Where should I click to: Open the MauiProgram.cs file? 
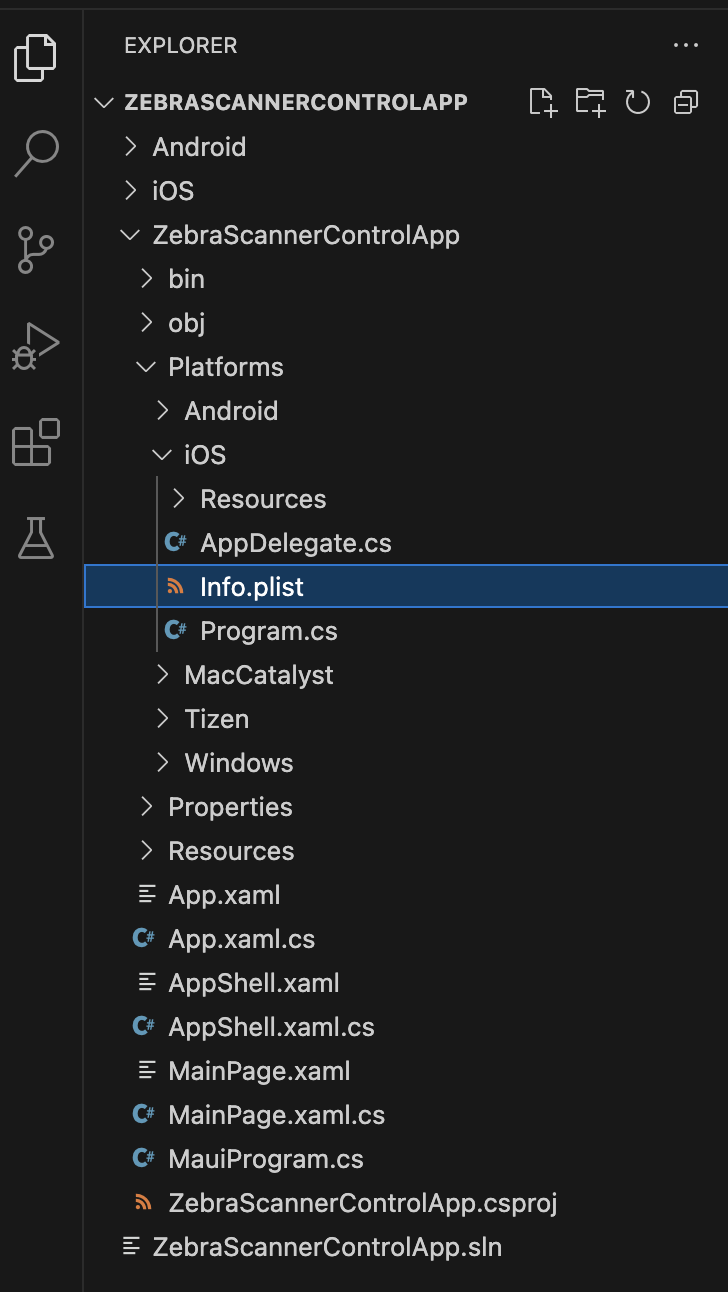(x=265, y=1159)
